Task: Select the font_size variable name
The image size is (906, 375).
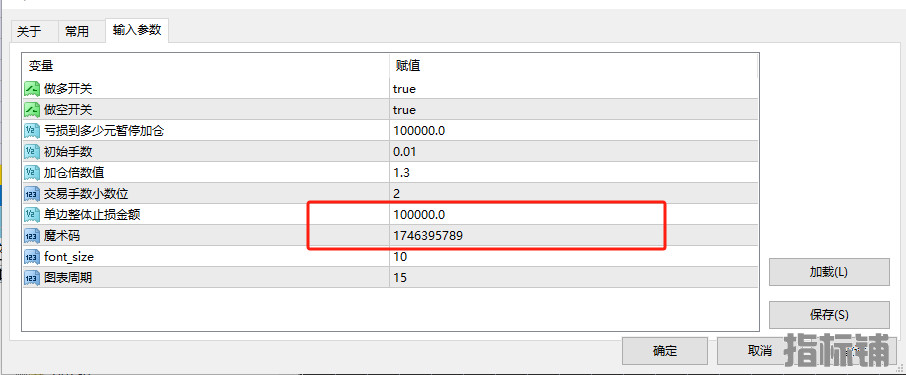Action: (x=69, y=257)
